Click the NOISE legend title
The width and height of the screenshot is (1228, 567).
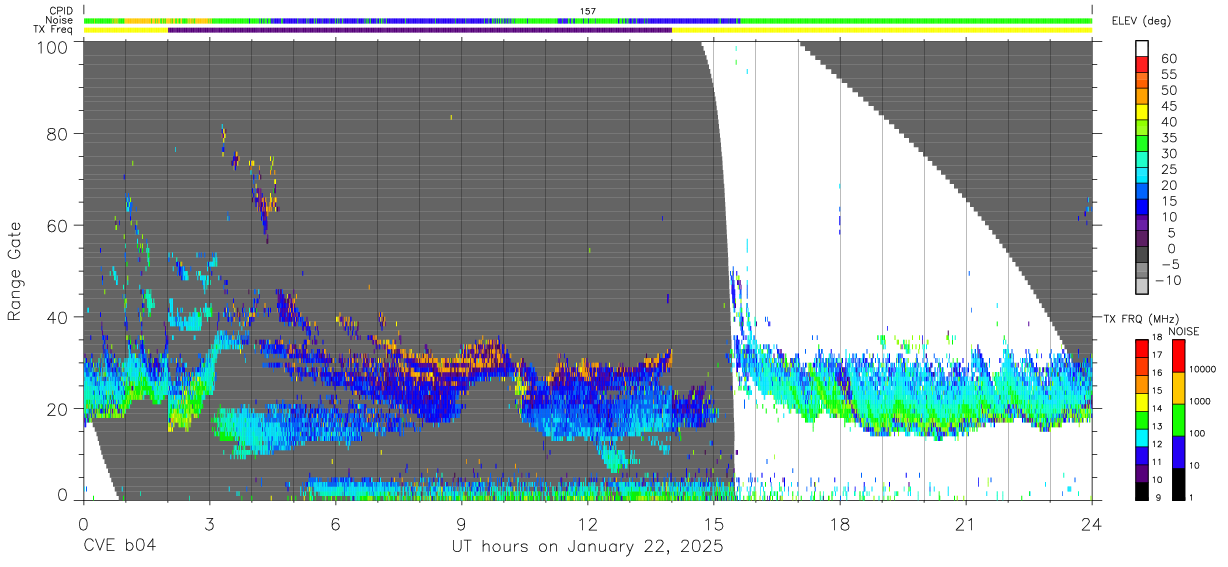pyautogui.click(x=1183, y=331)
